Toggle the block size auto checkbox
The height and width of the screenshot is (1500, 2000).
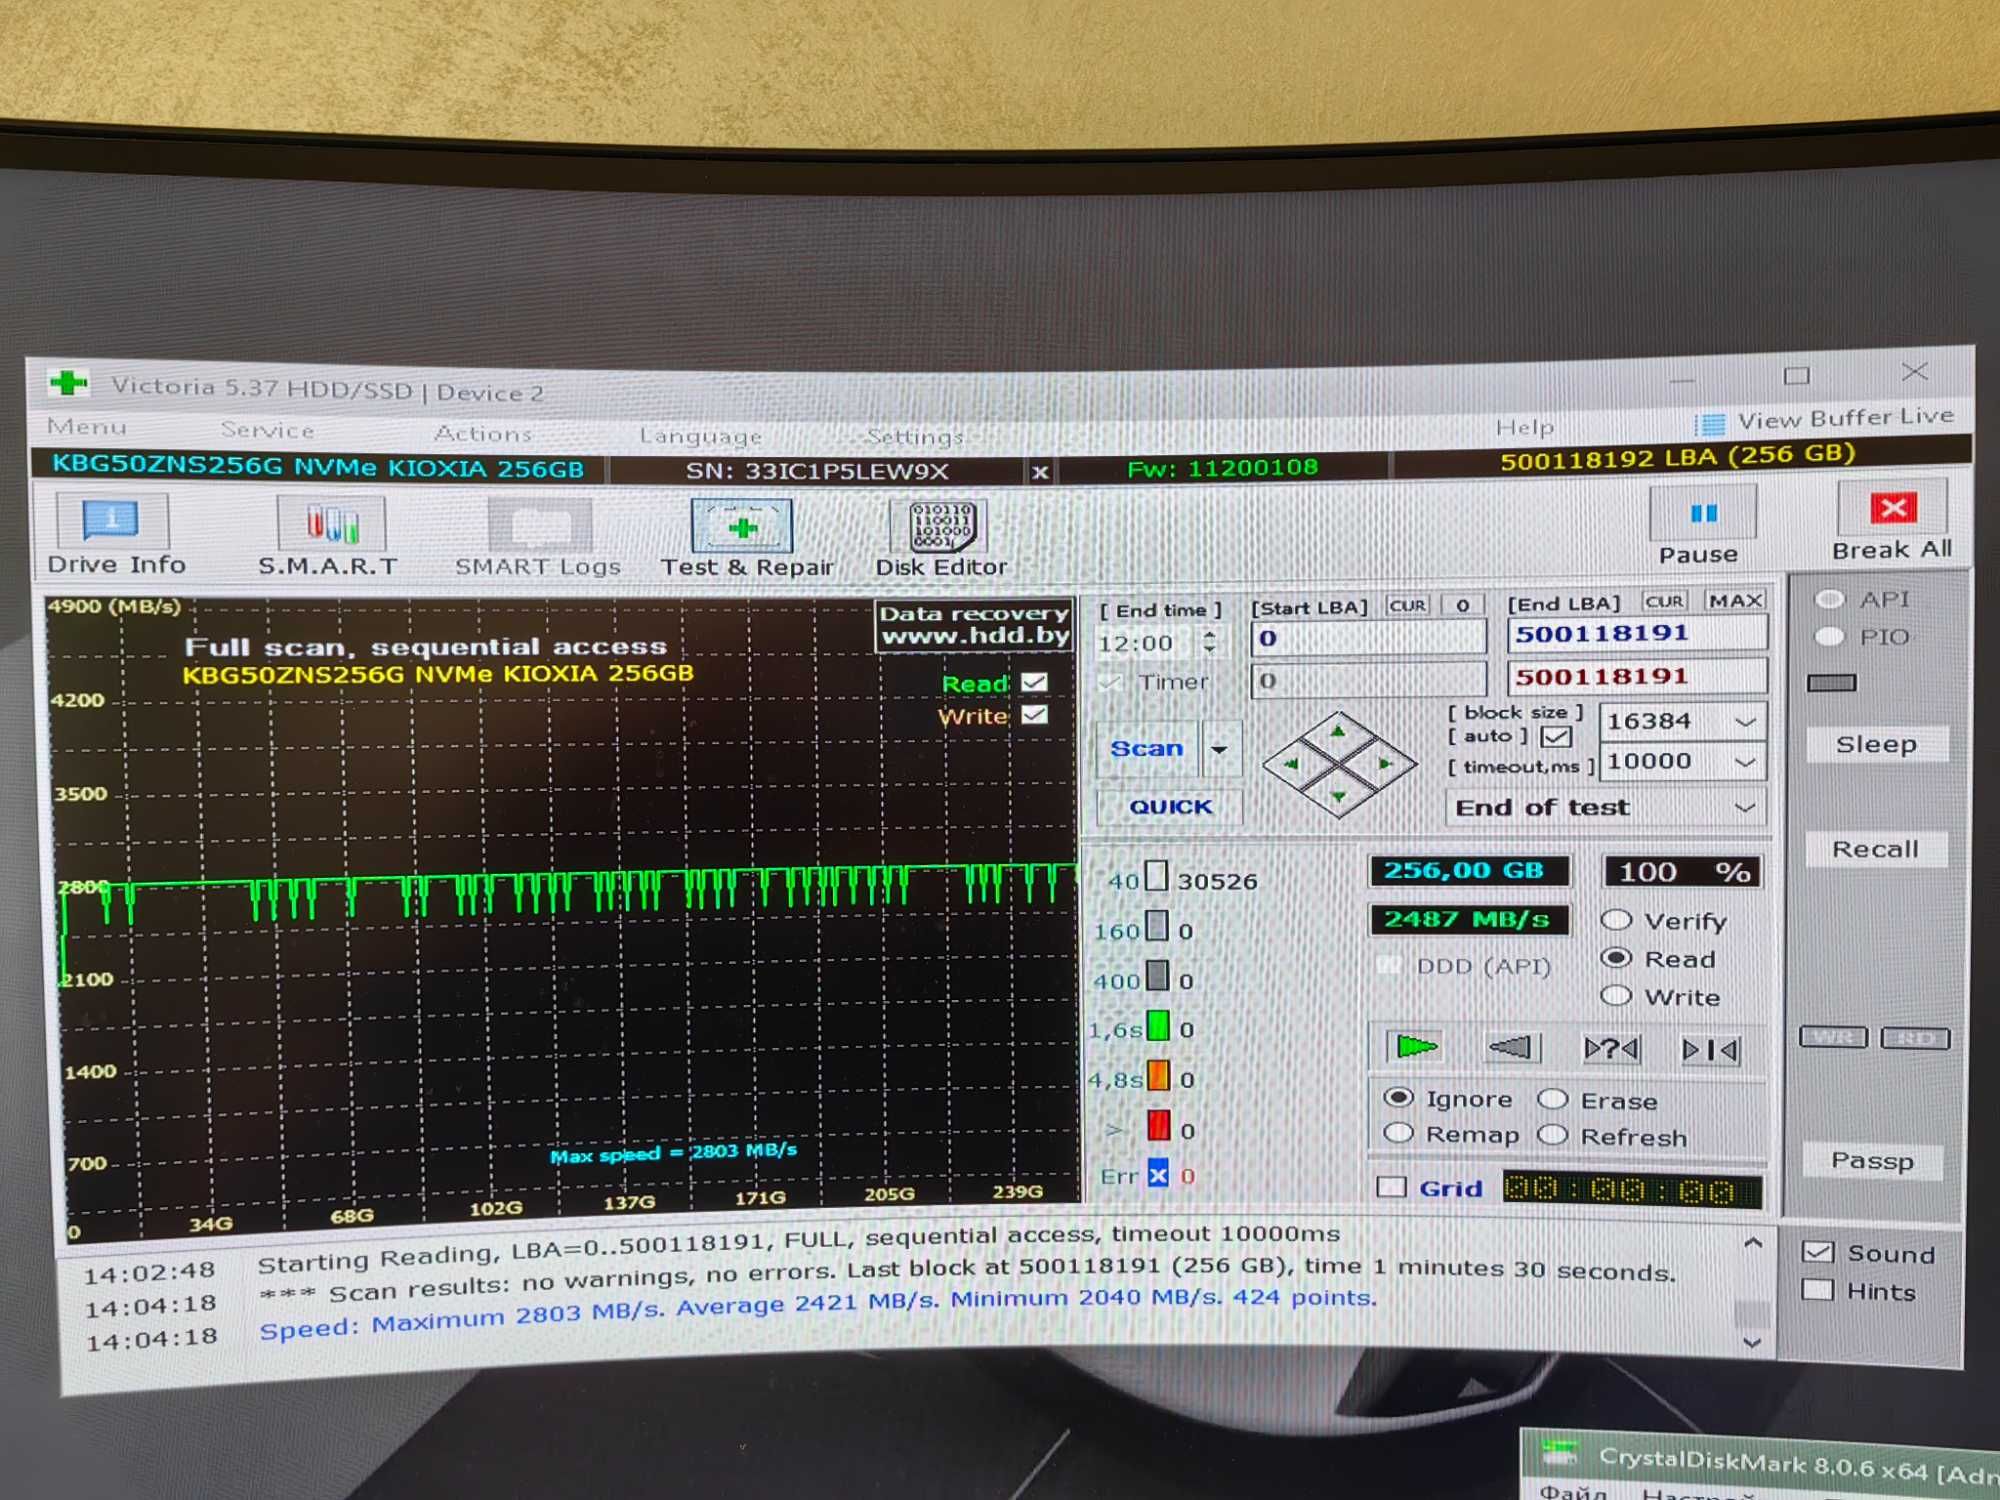click(x=1555, y=737)
